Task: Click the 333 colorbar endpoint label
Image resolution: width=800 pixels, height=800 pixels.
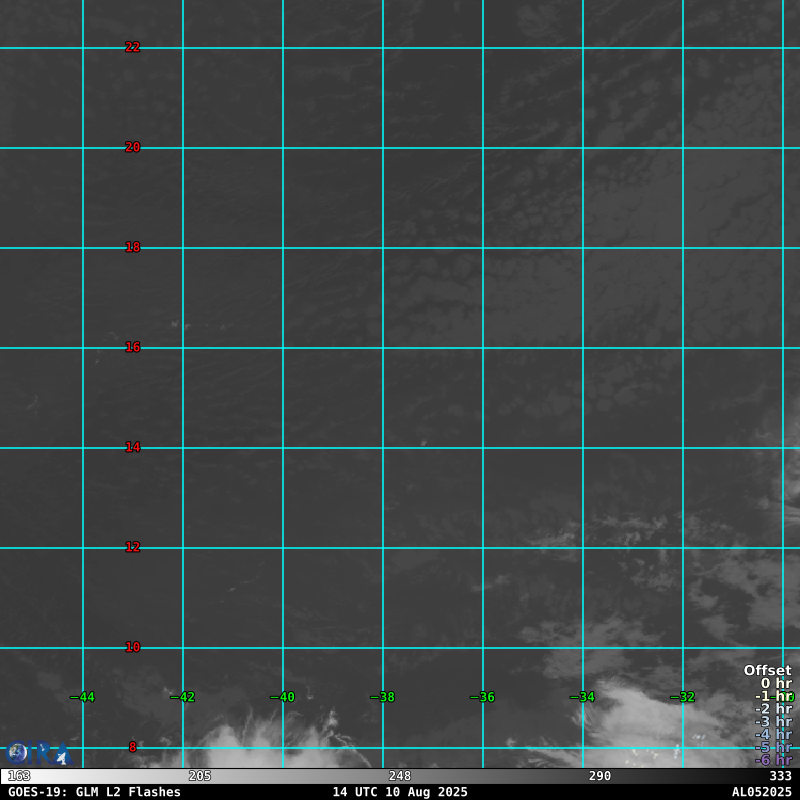Action: tap(780, 776)
